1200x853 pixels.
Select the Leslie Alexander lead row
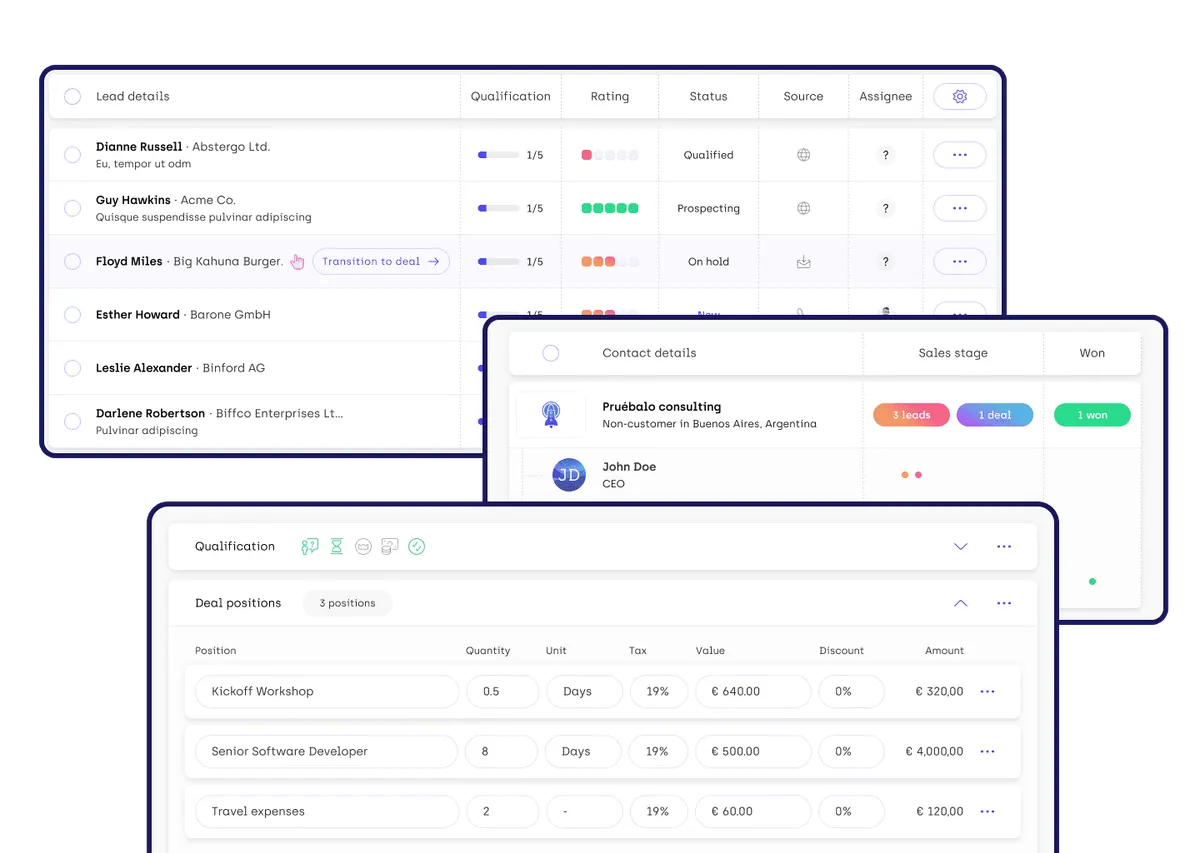click(x=72, y=368)
